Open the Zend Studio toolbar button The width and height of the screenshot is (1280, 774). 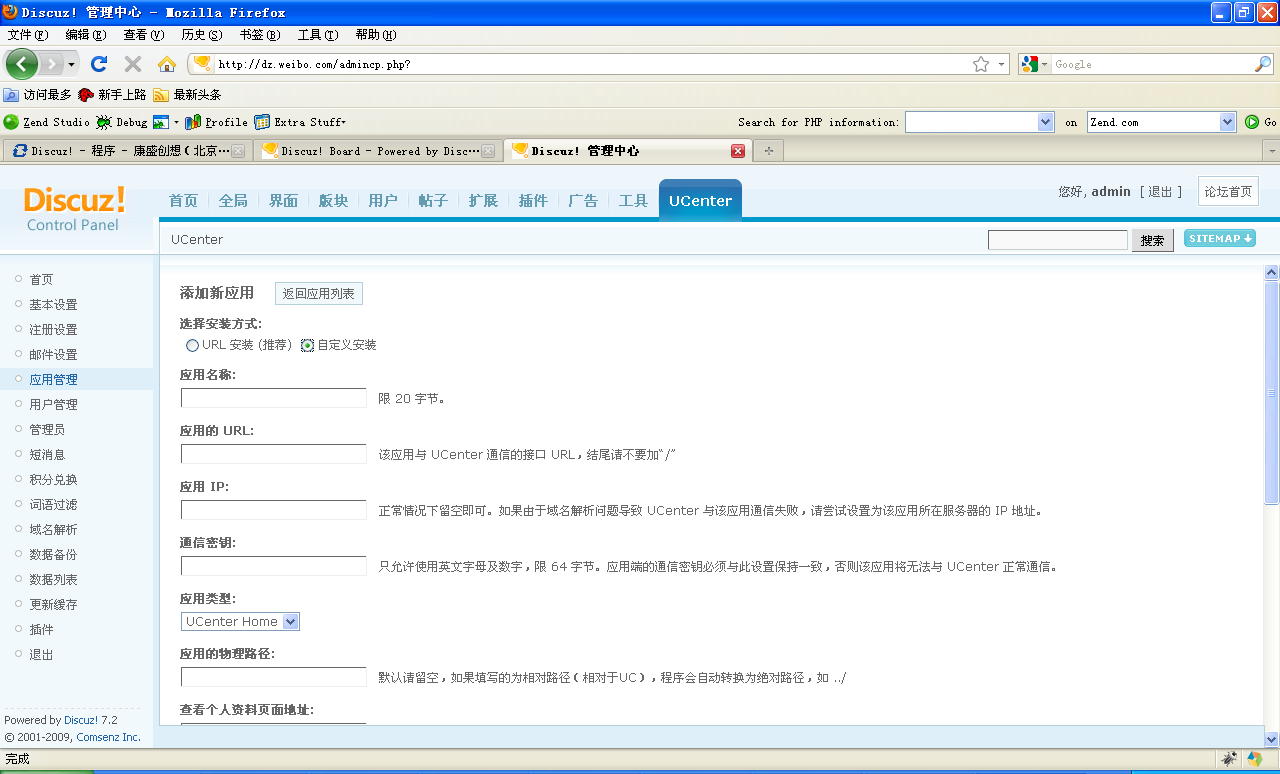[46, 122]
